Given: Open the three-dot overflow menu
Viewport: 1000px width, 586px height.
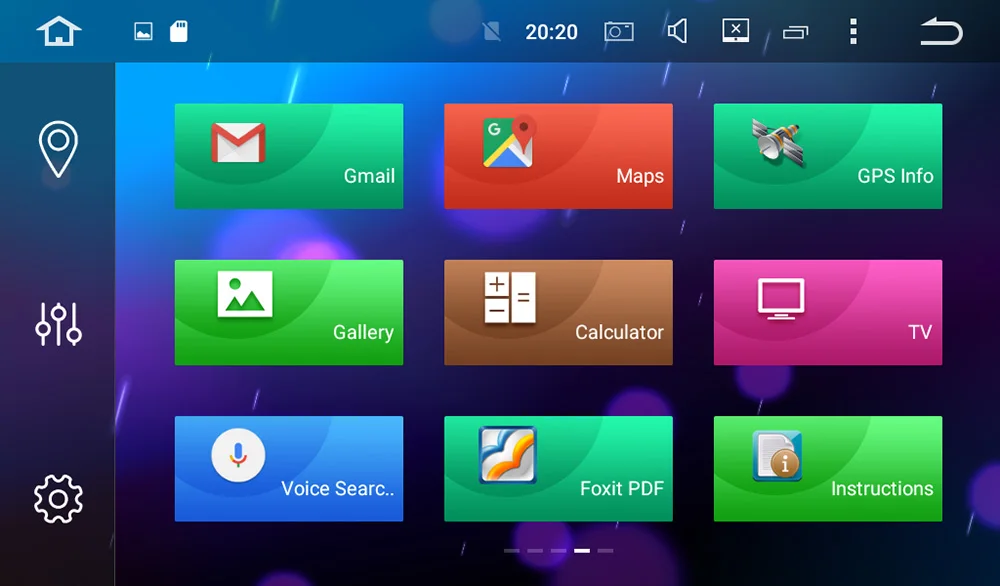Looking at the screenshot, I should pos(853,31).
